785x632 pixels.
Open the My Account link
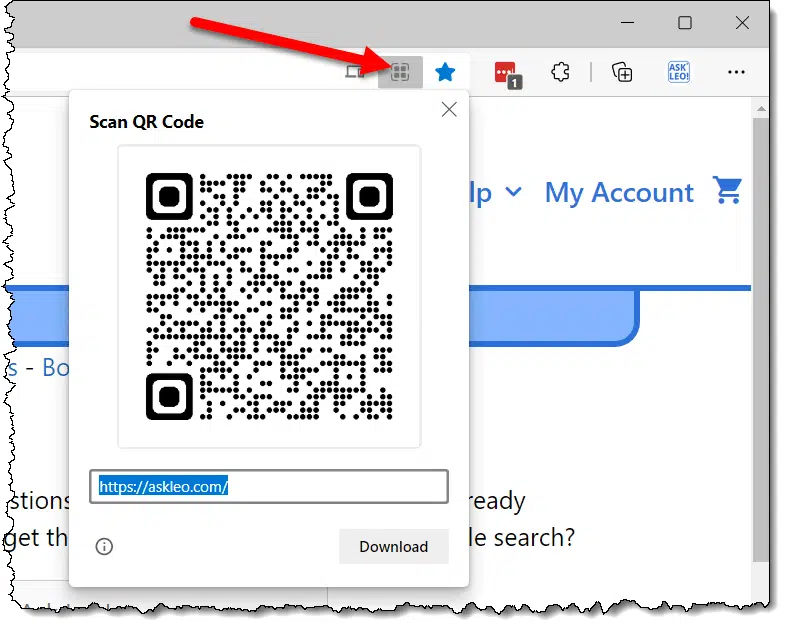tap(619, 193)
